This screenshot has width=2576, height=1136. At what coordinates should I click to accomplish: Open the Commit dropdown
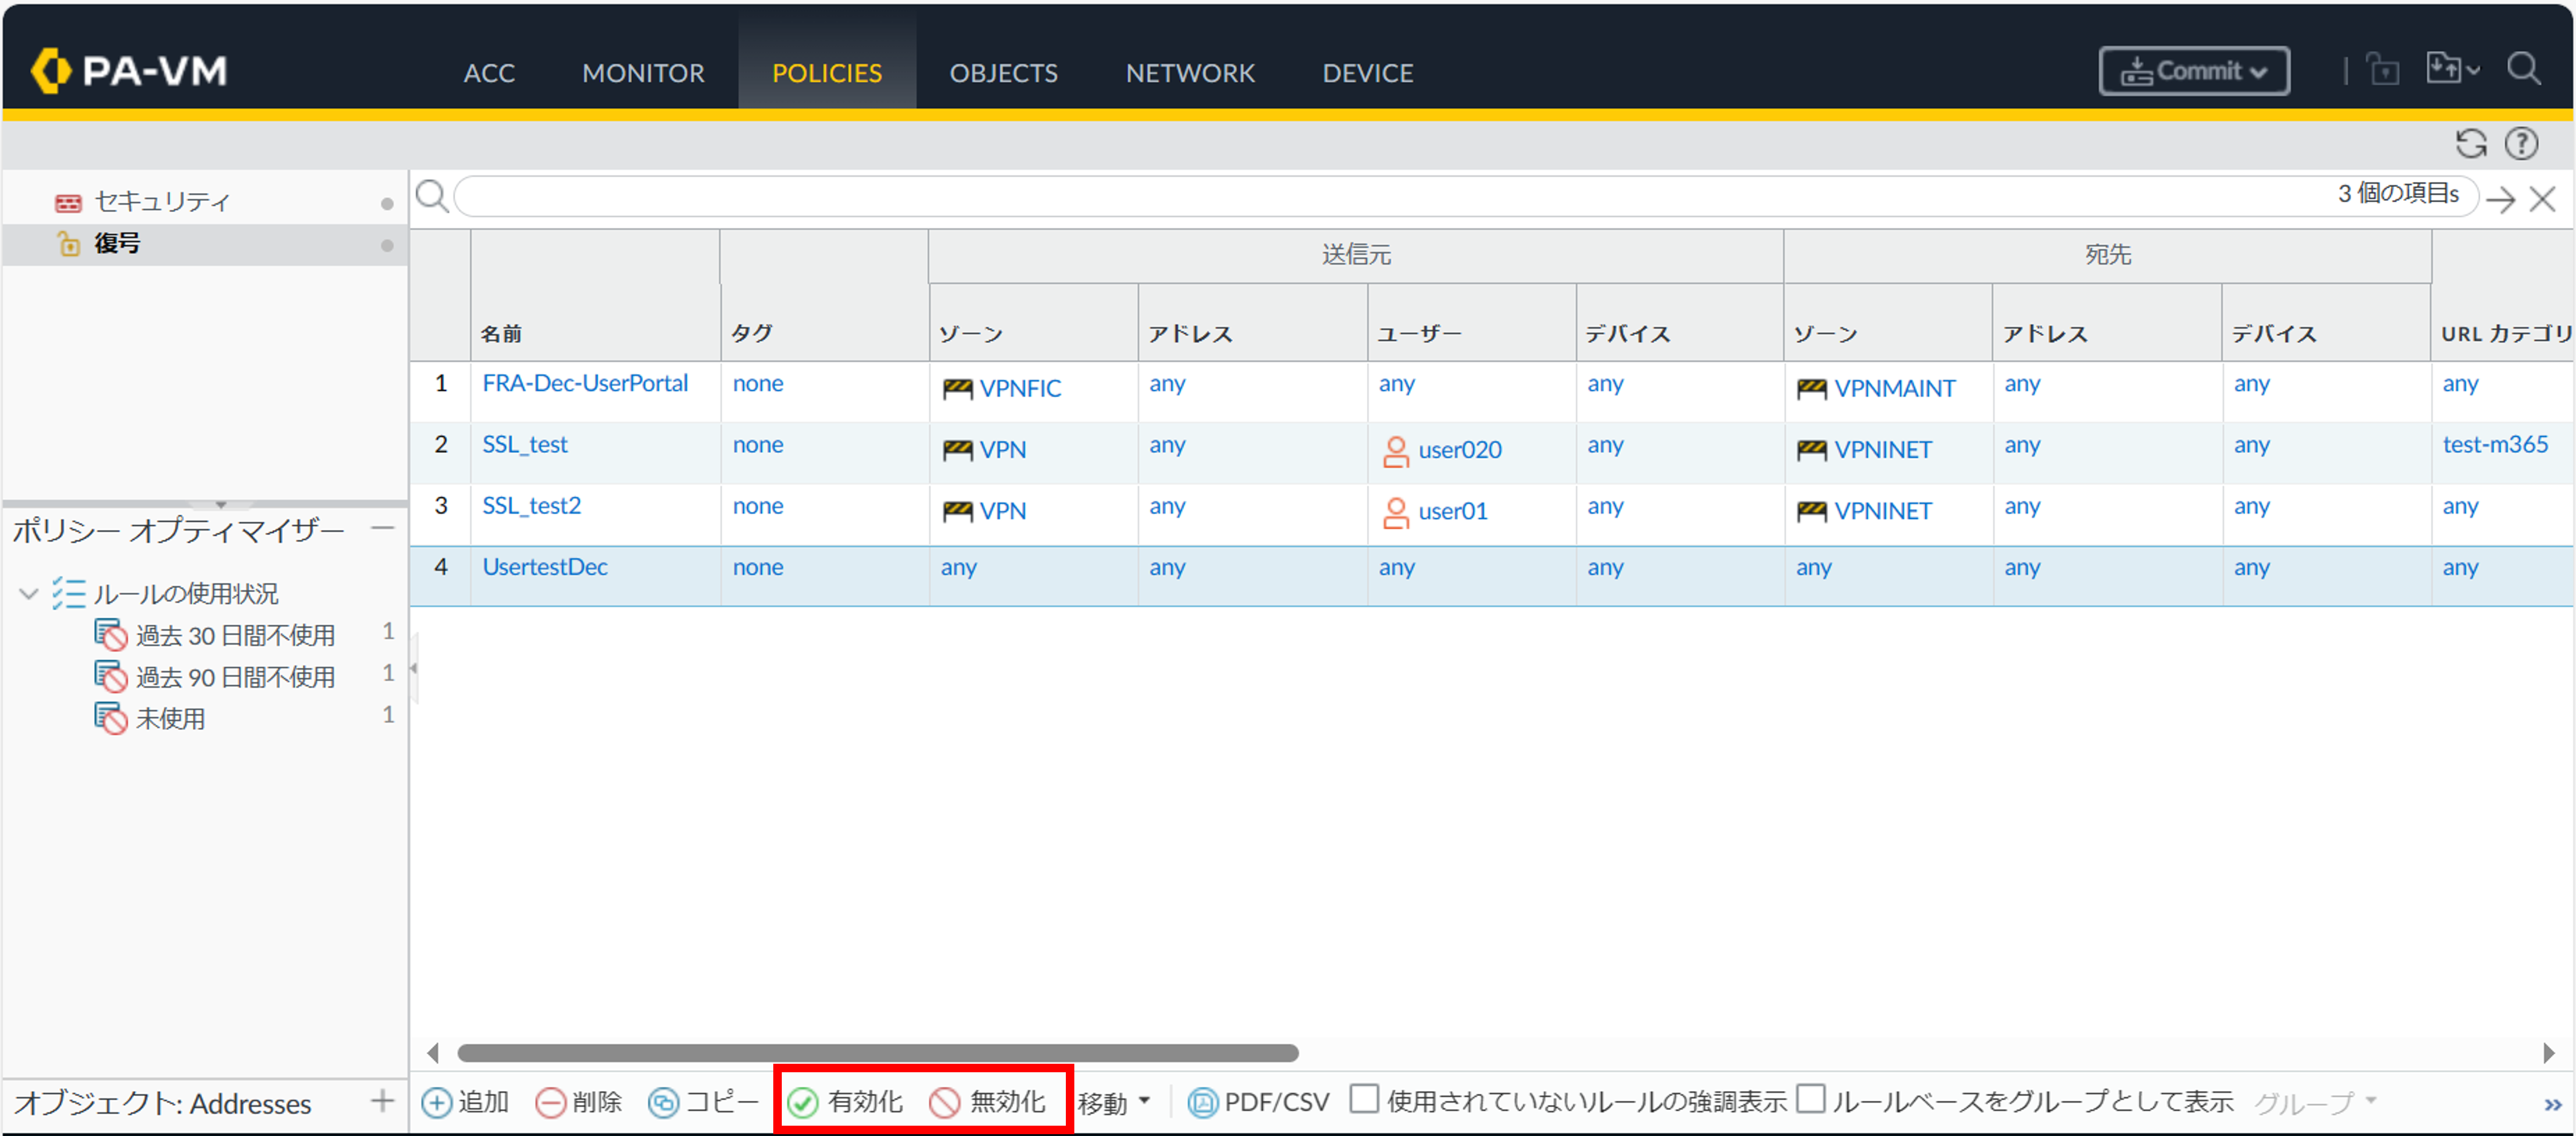(2194, 71)
